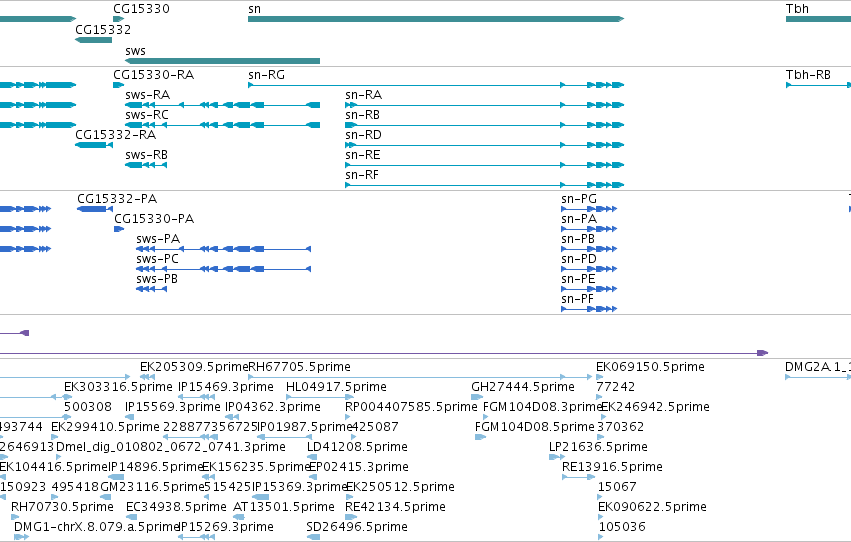Select EST RP004407585.5prime
This screenshot has height=542, width=851.
point(411,407)
